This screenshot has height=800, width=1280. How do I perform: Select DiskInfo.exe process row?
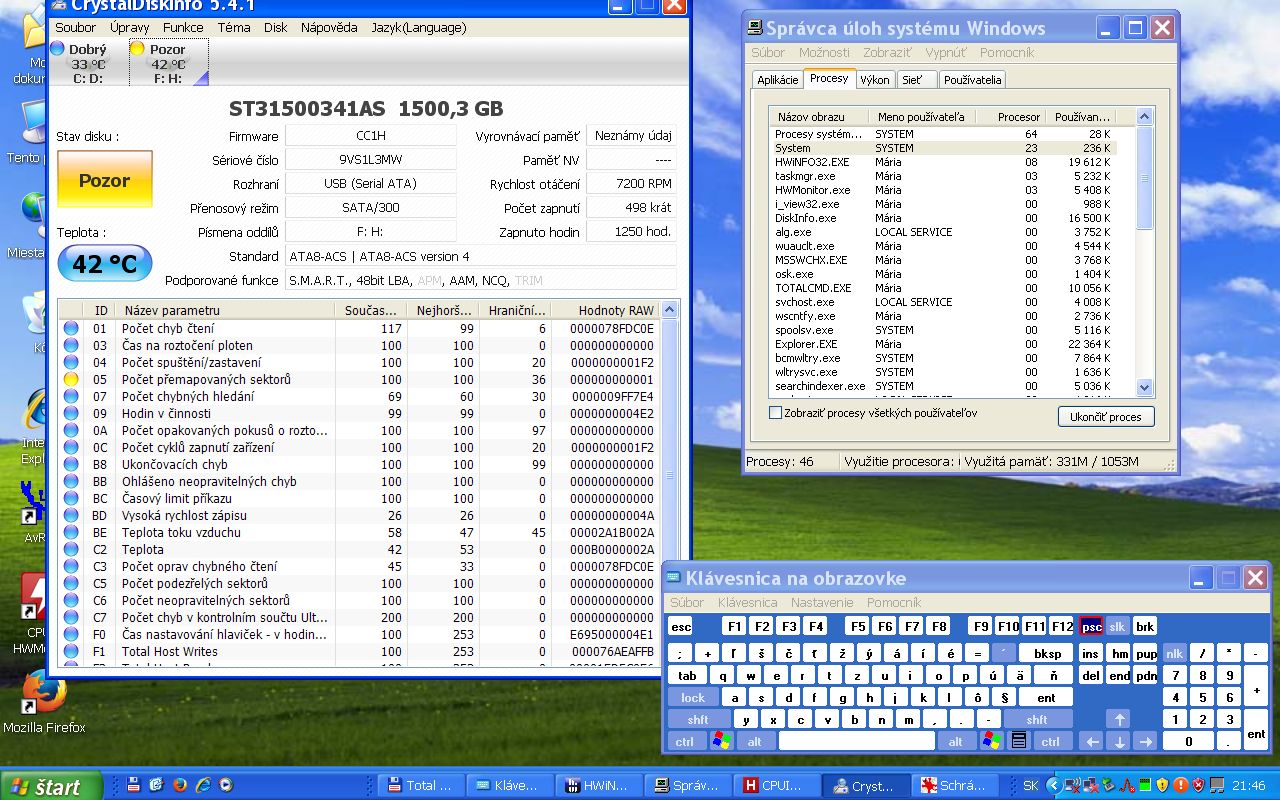(x=945, y=217)
